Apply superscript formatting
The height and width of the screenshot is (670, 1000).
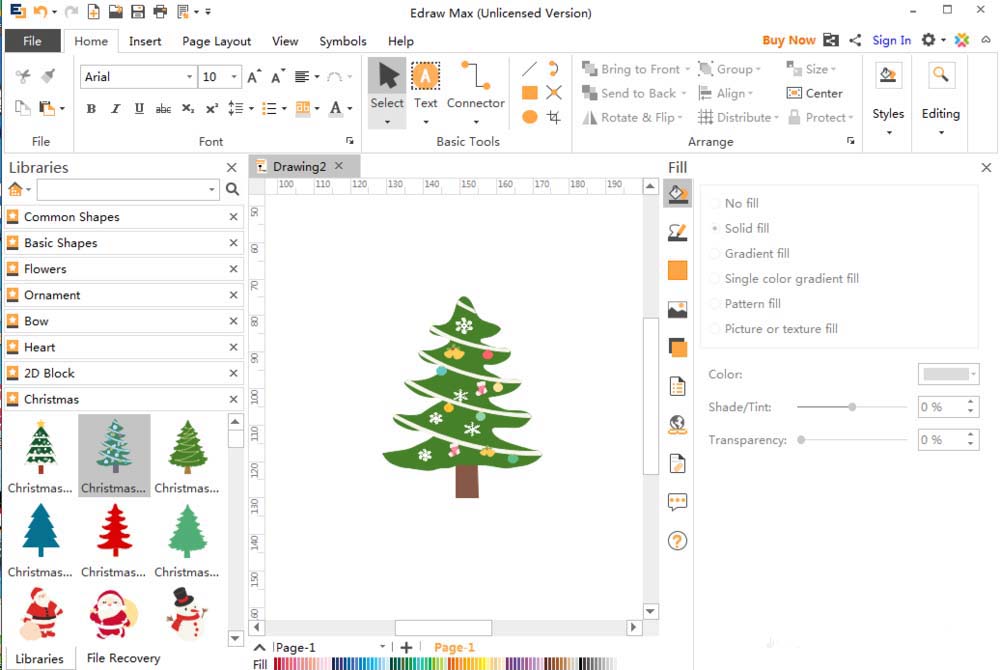point(212,108)
